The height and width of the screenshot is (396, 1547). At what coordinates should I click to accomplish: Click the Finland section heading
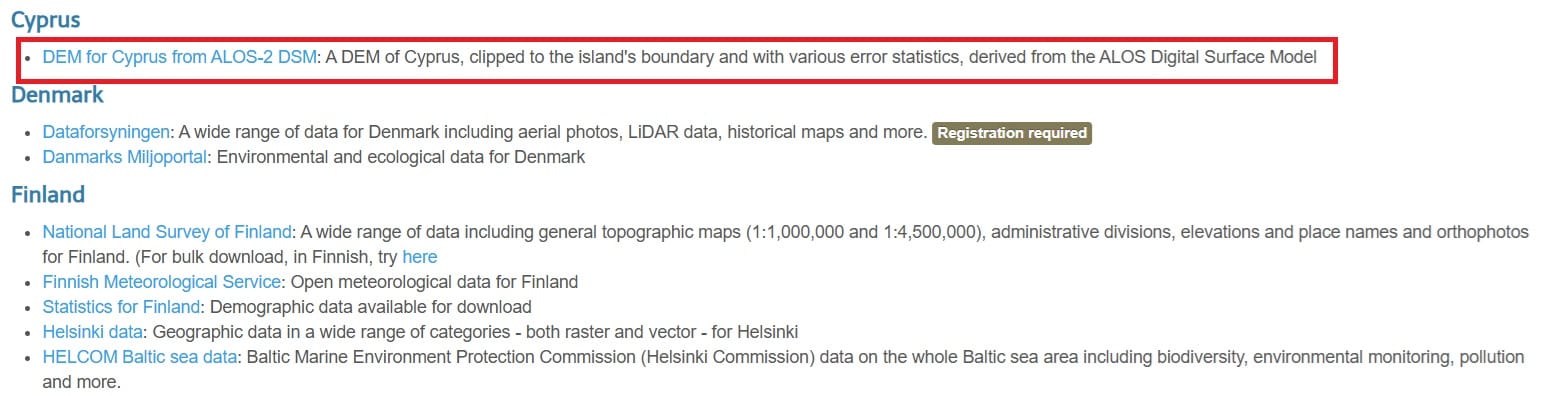pos(48,194)
